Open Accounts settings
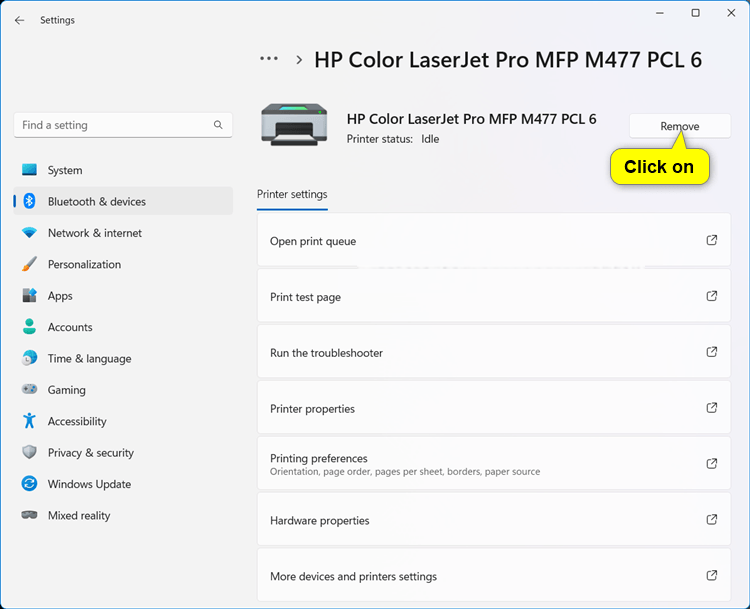 coord(123,327)
